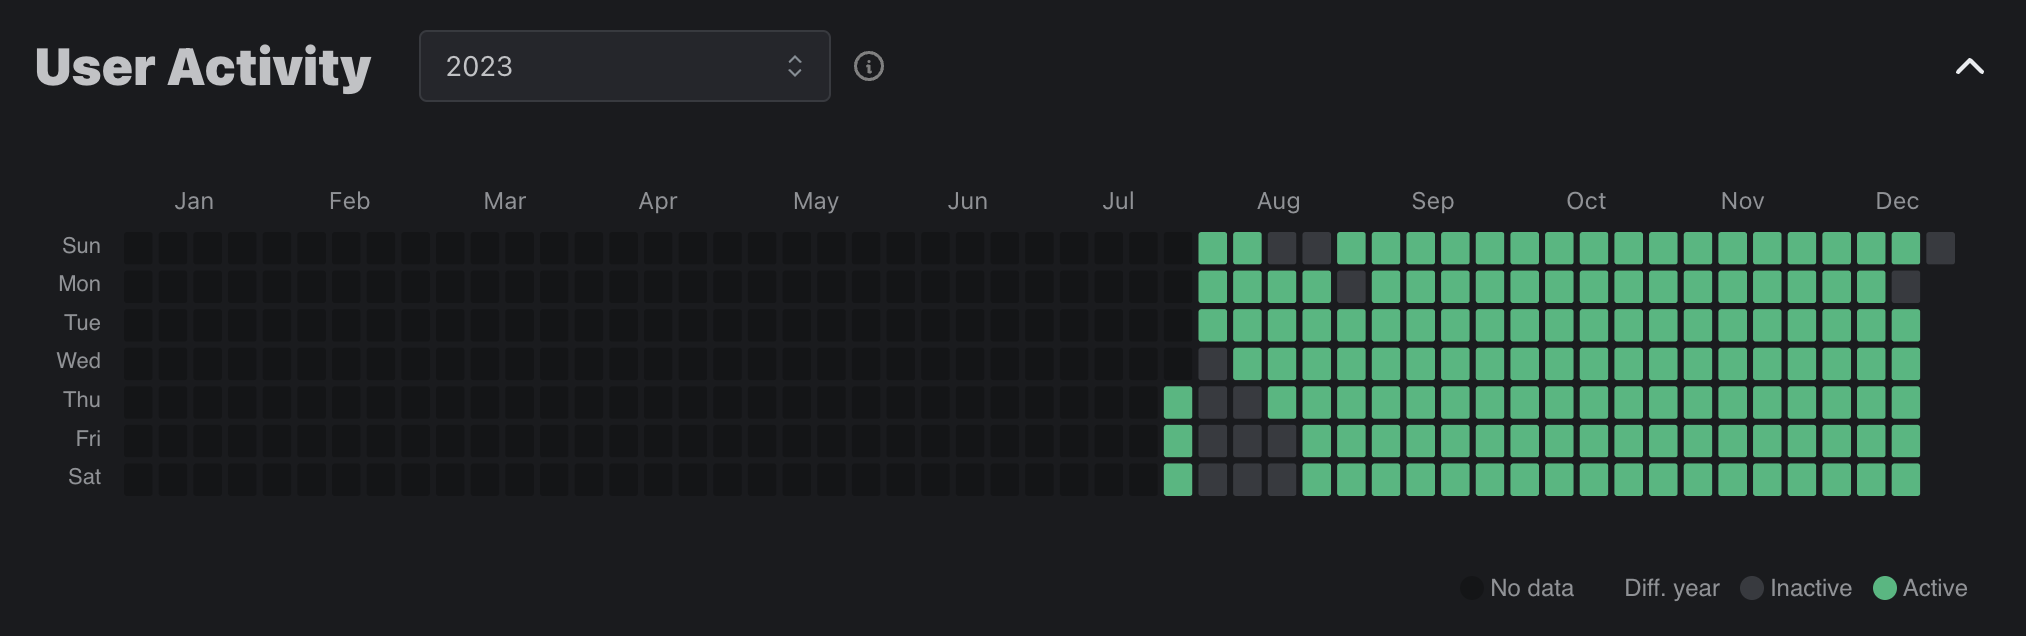This screenshot has height=636, width=2026.
Task: Click the Sun weekday label
Action: click(x=81, y=246)
